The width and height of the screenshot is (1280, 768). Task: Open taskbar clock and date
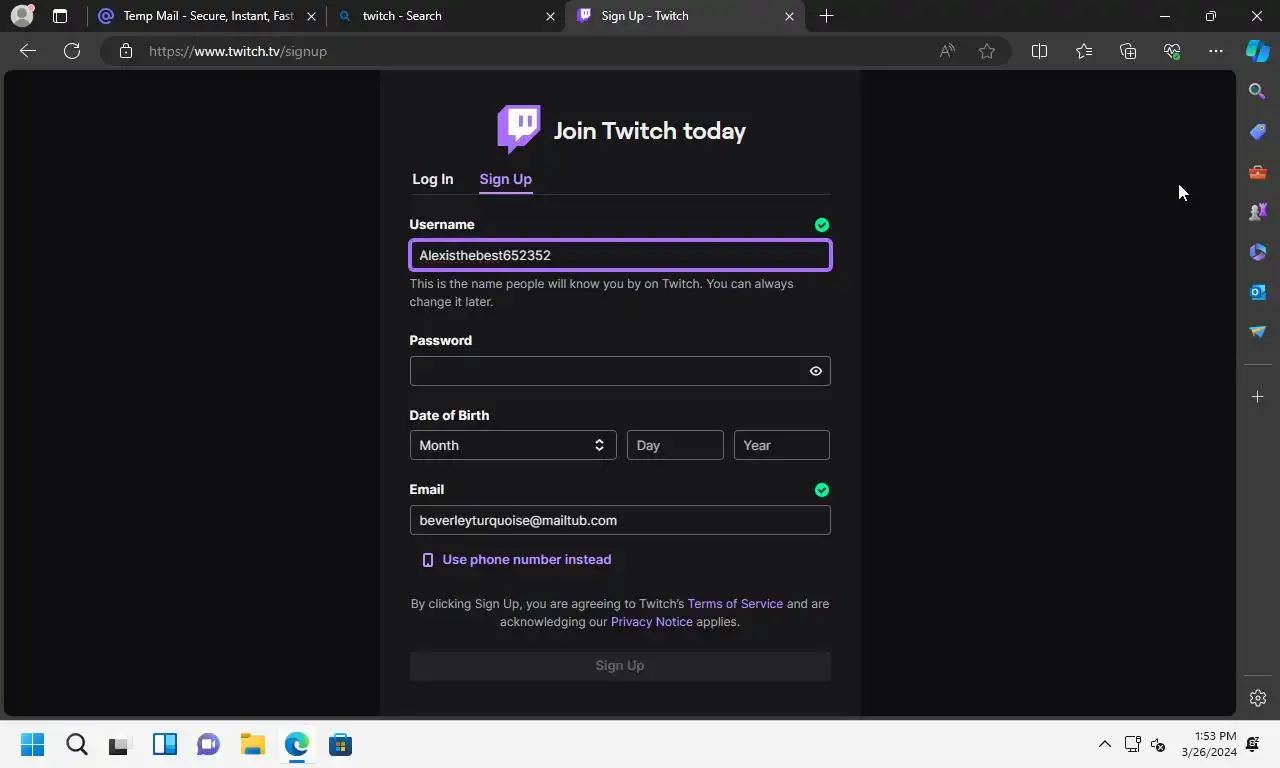pos(1209,744)
